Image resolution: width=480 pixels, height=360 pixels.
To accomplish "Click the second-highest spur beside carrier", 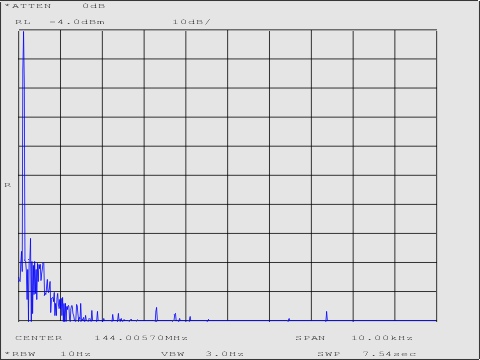I will [30, 239].
